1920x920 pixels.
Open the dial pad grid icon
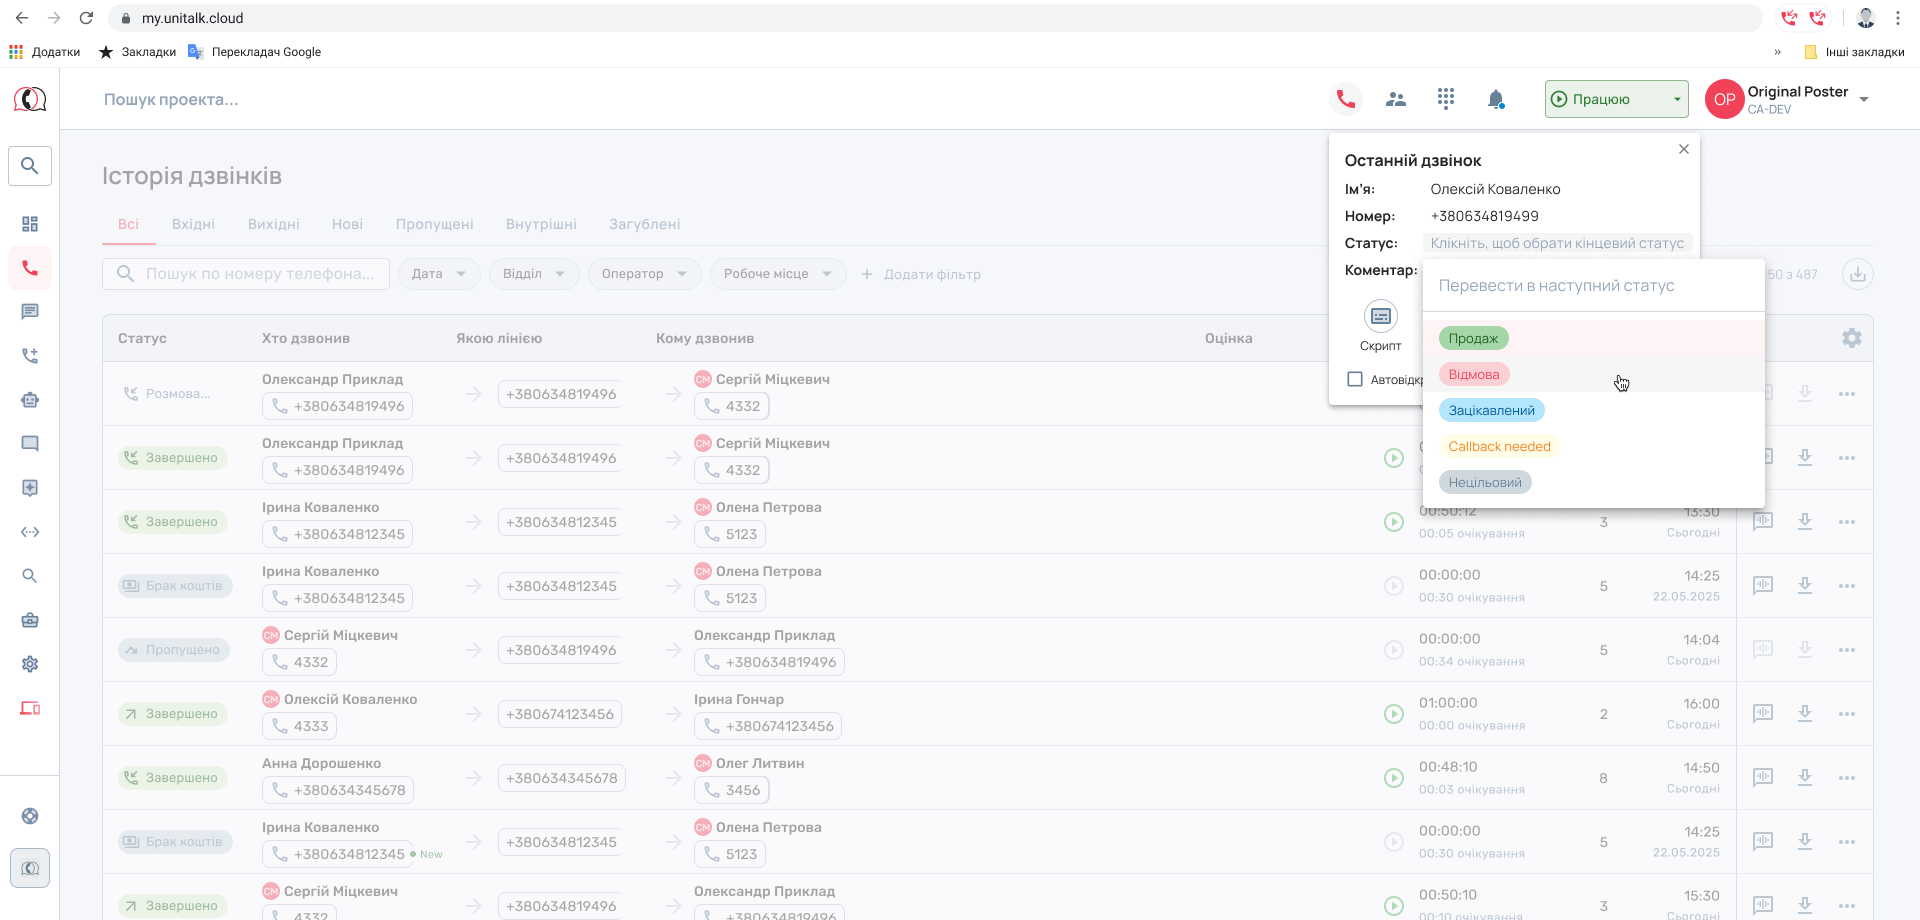pyautogui.click(x=1446, y=98)
